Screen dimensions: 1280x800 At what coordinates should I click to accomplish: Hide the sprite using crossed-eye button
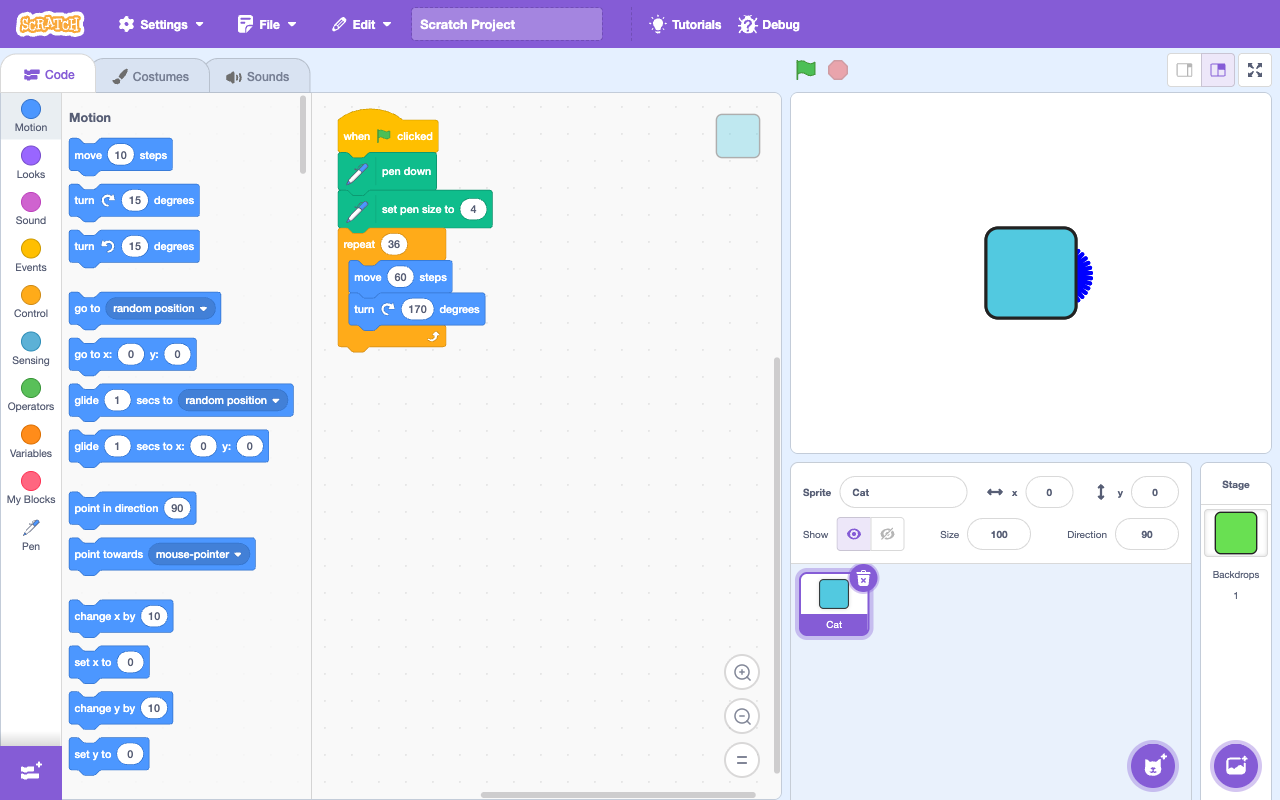(887, 534)
